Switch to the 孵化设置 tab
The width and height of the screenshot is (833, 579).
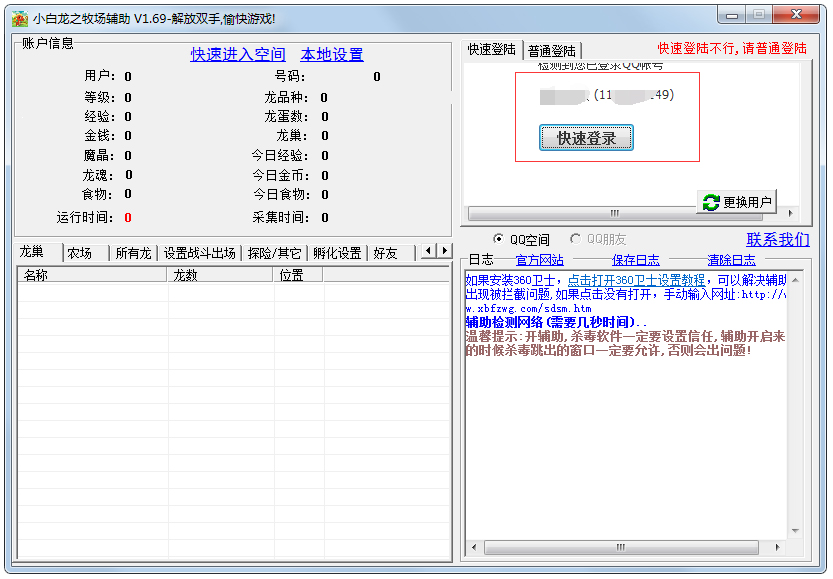click(x=336, y=253)
